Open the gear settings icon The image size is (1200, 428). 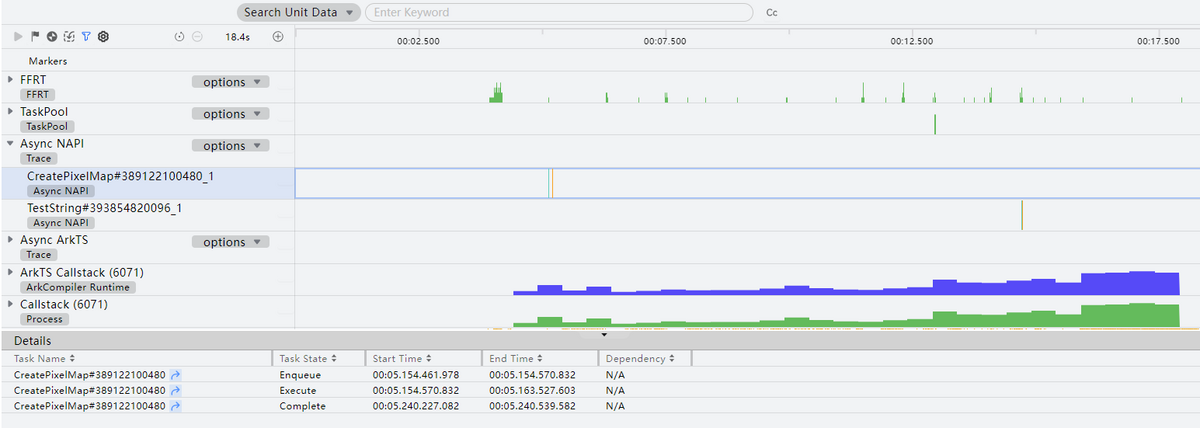click(103, 36)
